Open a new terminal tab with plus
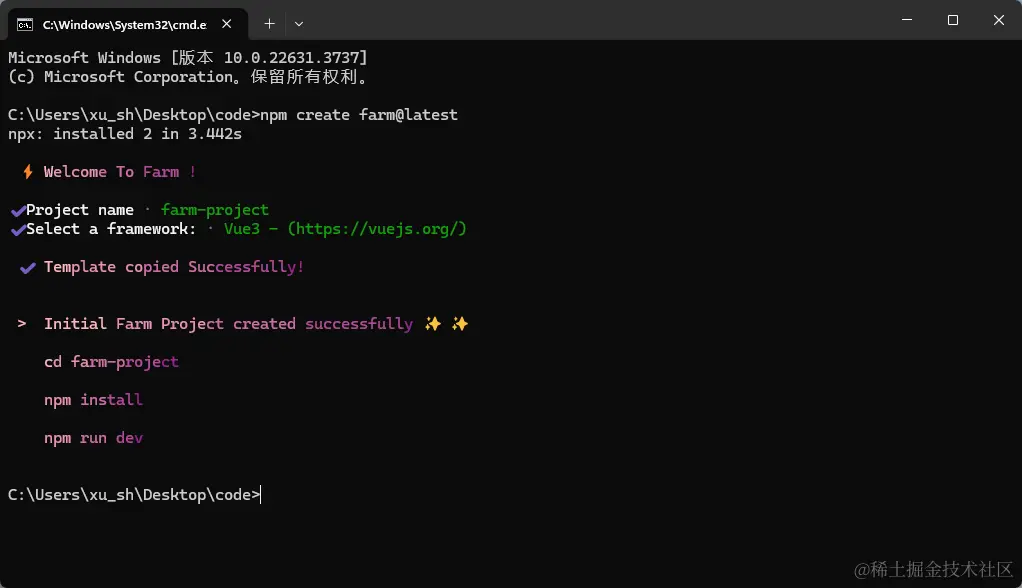Screen dimensions: 1022x588 click(x=269, y=24)
